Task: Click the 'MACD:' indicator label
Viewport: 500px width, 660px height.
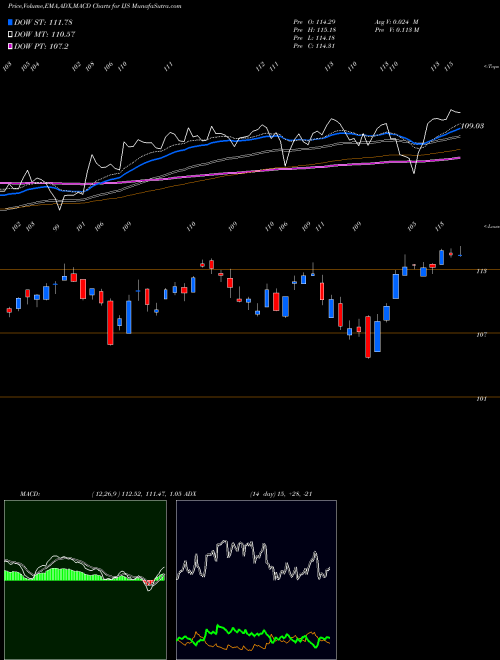Action: 30,494
